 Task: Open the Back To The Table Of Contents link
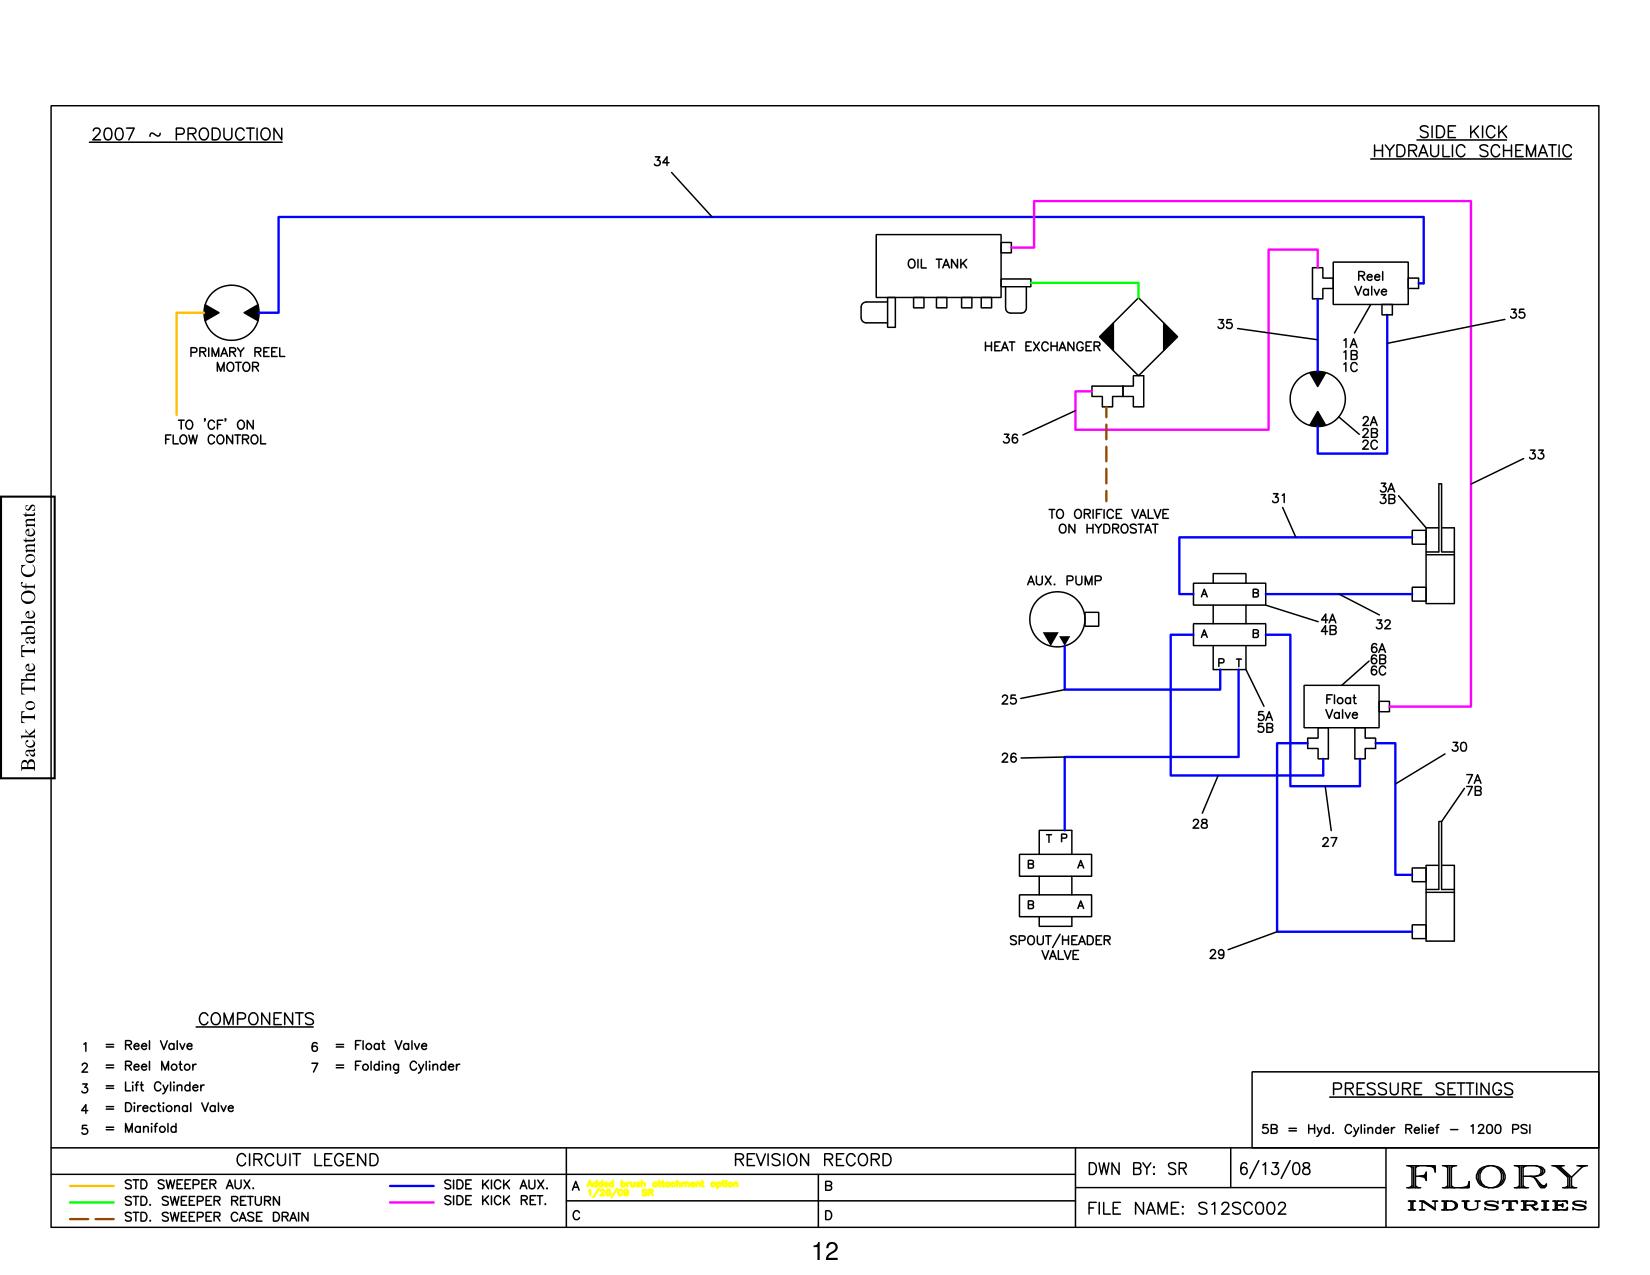pos(27,637)
